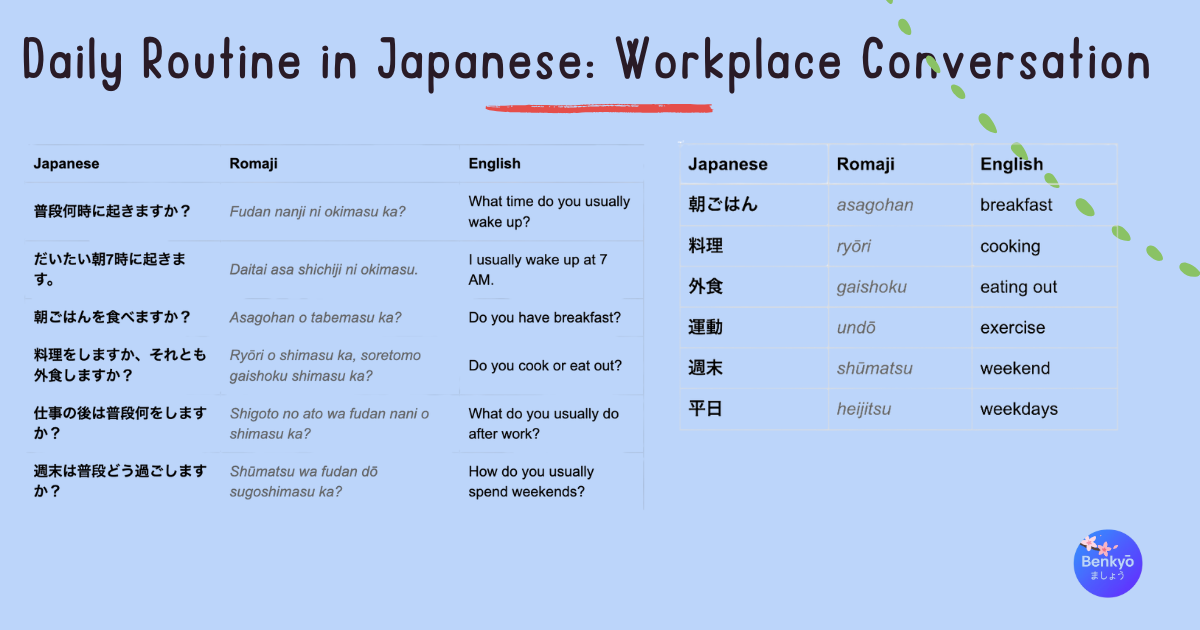Click 'Shūmatsu wa fudan dō sugoshimasu ka?'

[x=304, y=481]
